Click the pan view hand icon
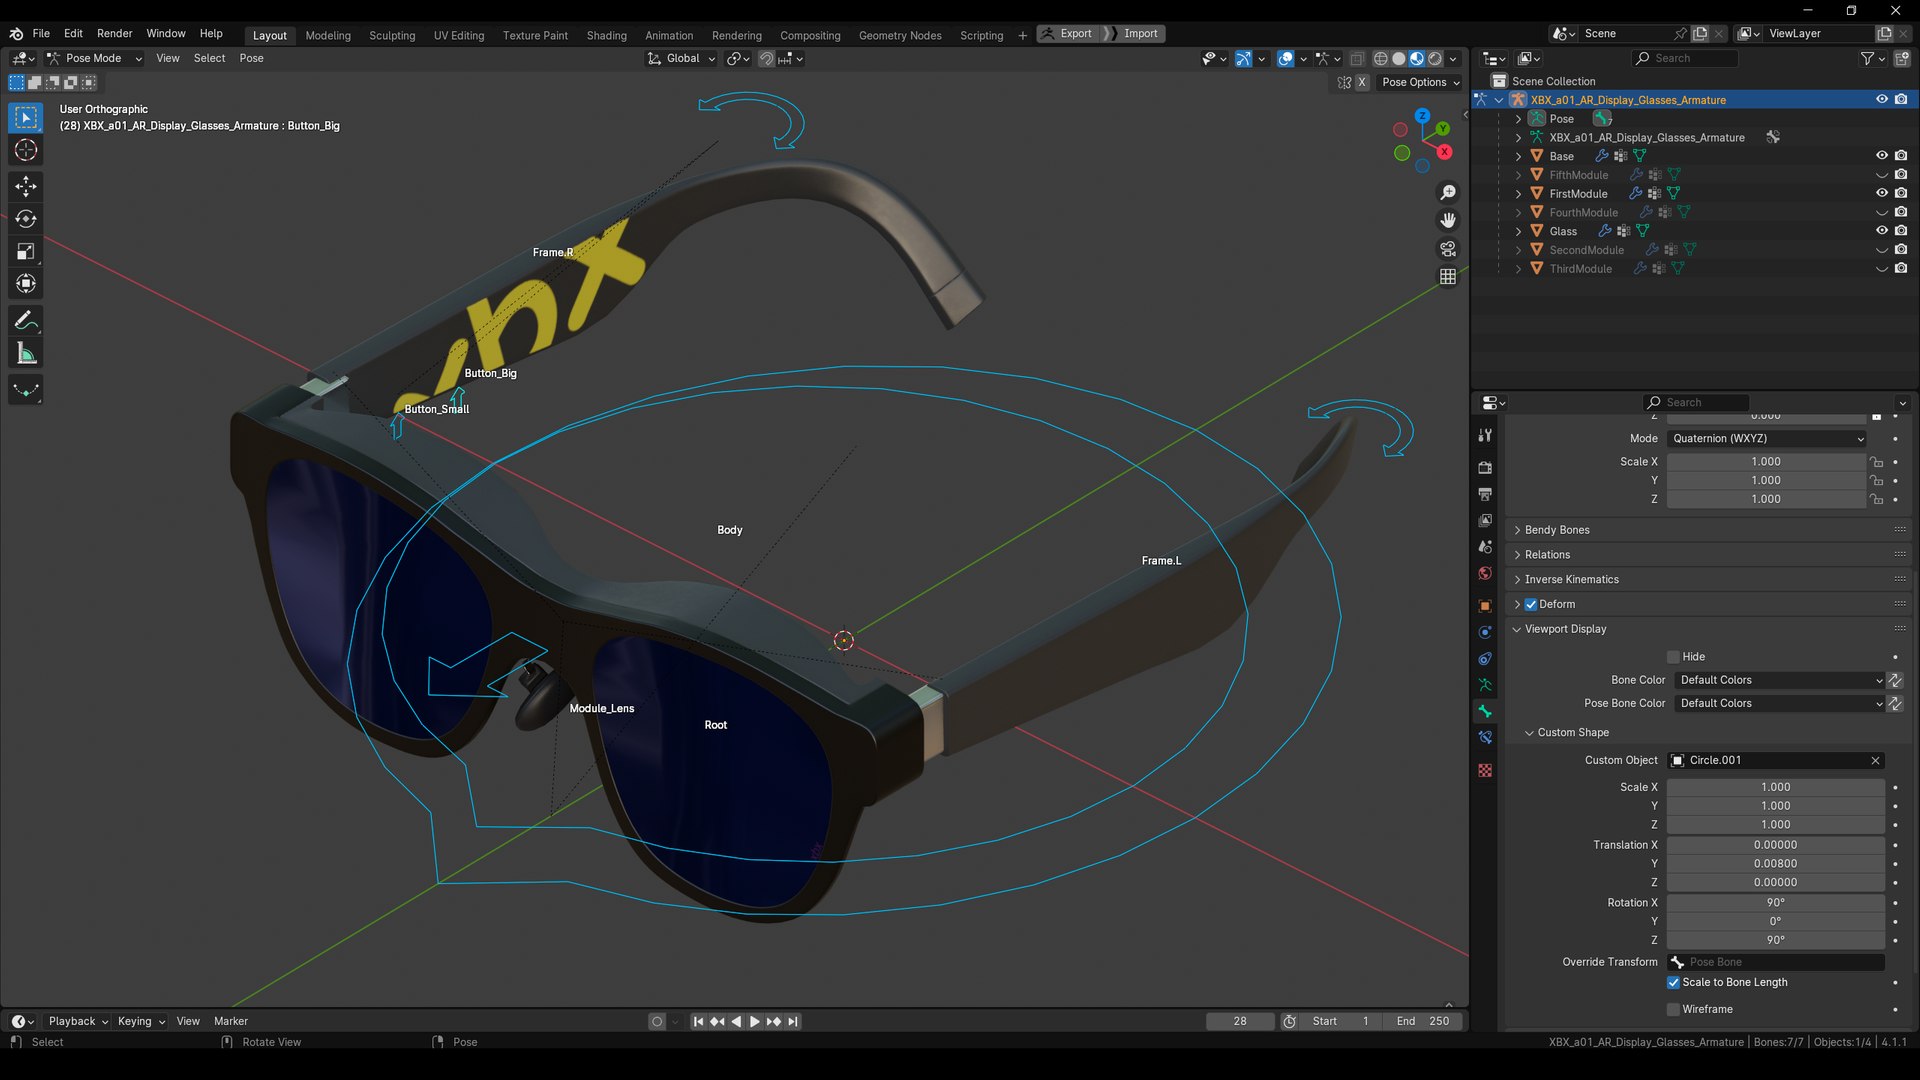Viewport: 1920px width, 1080px height. click(1448, 220)
